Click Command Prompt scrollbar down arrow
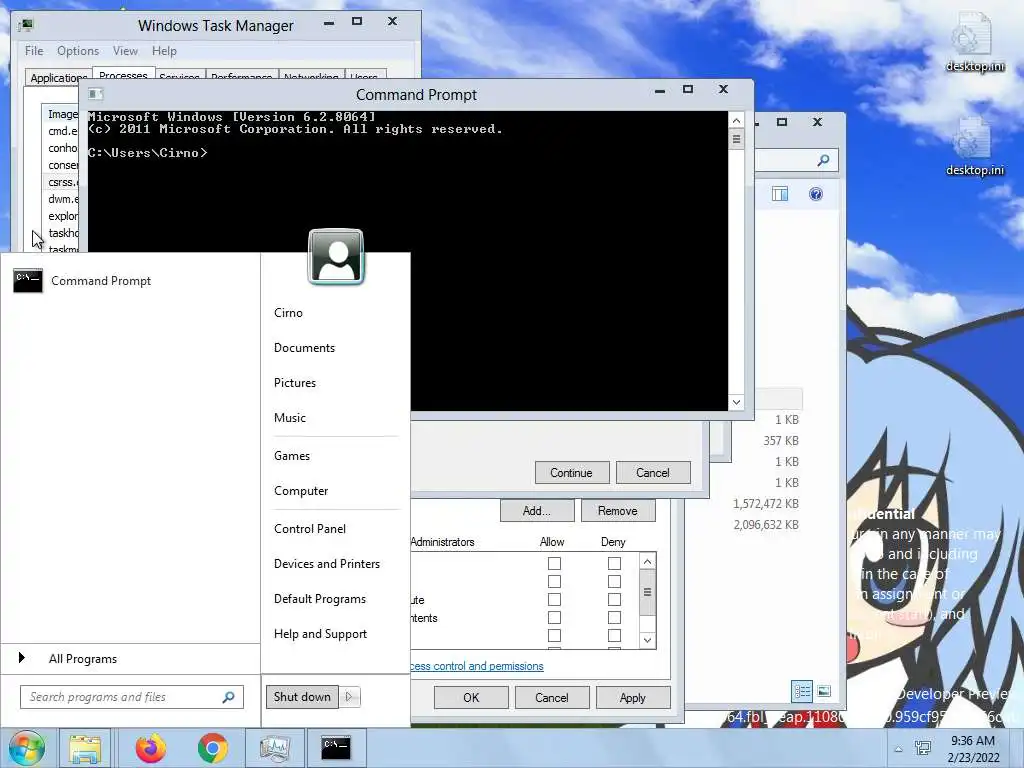Image resolution: width=1024 pixels, height=768 pixels. 736,402
